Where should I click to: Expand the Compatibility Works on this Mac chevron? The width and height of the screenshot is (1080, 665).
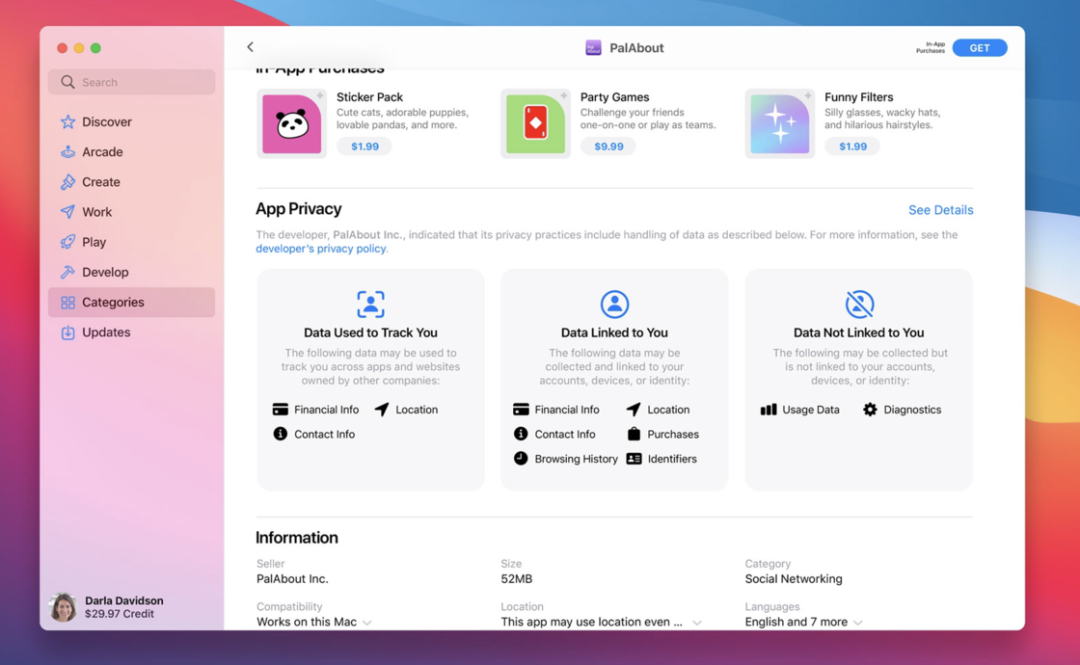[x=367, y=622]
